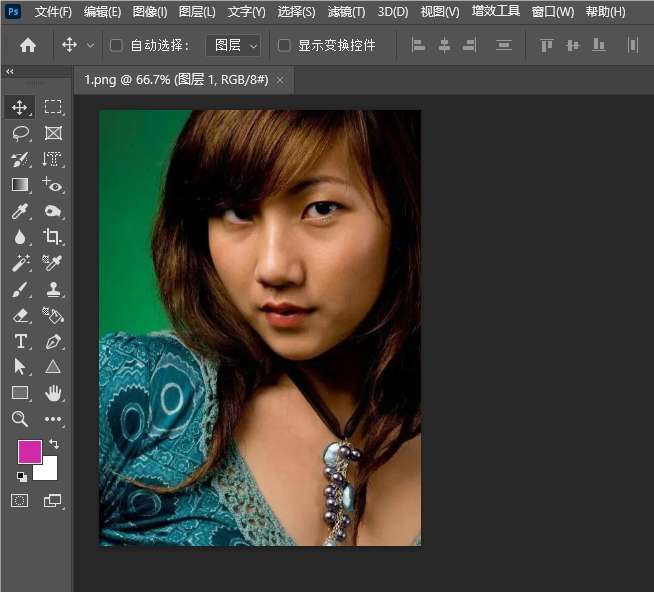Image resolution: width=654 pixels, height=592 pixels.
Task: Select the 3D Material Eyedropper tool
Action: click(52, 263)
